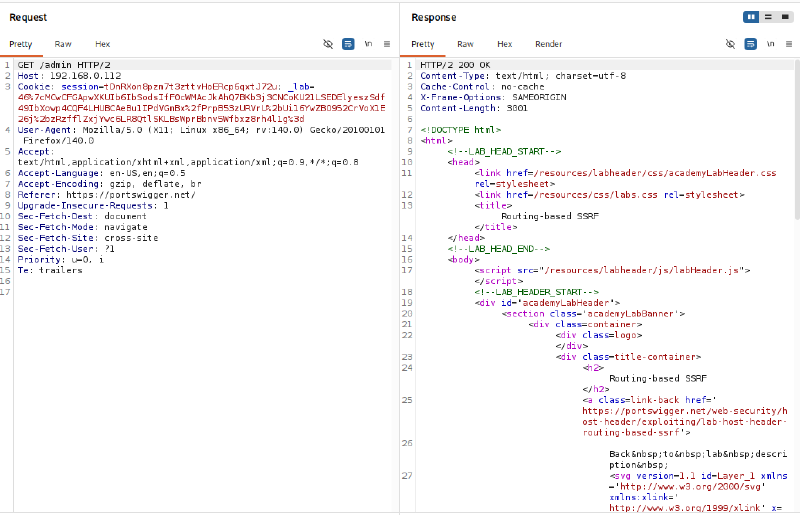
Task: Click the Sec-Fetch-Dest: document line
Action: [x=82, y=216]
